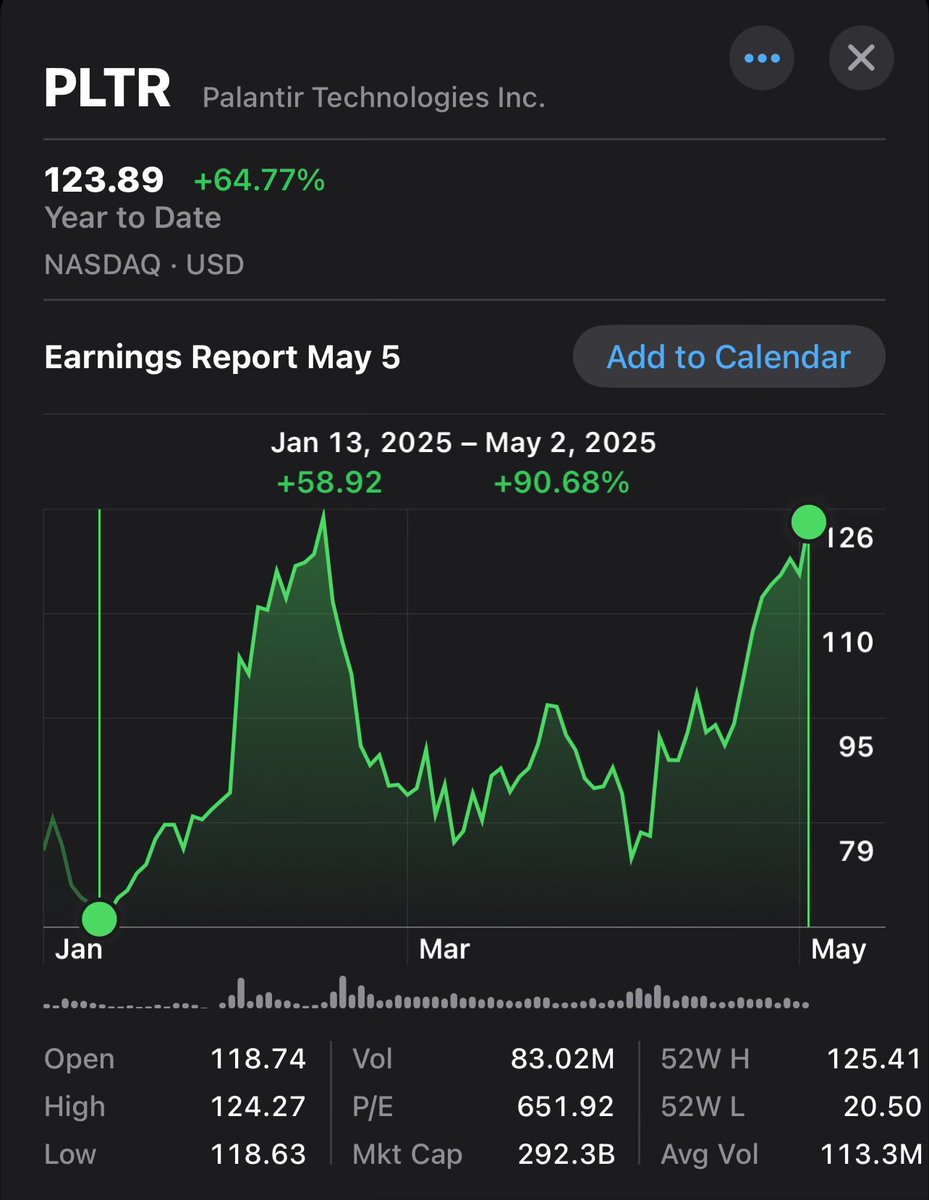Tap the 123.89 current price
The image size is (929, 1200).
point(104,180)
